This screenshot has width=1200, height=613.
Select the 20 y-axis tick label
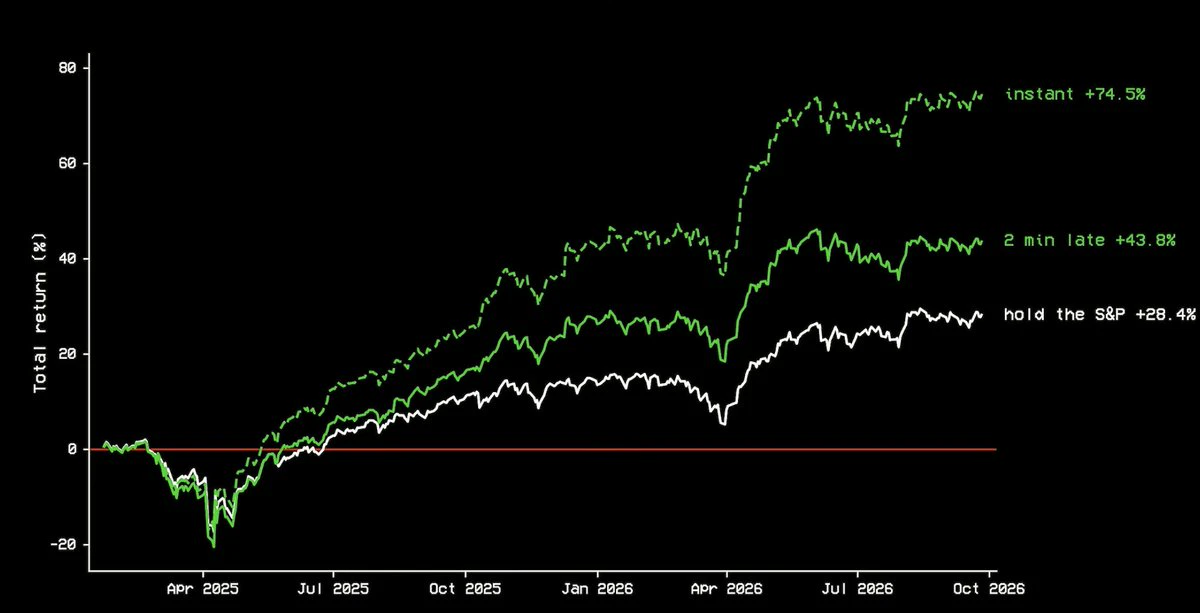tap(69, 354)
